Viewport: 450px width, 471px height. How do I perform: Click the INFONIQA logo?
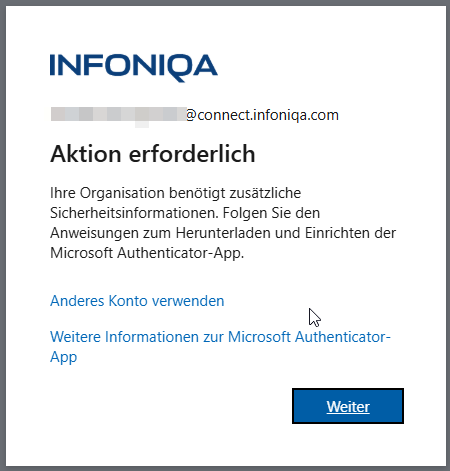tap(134, 67)
